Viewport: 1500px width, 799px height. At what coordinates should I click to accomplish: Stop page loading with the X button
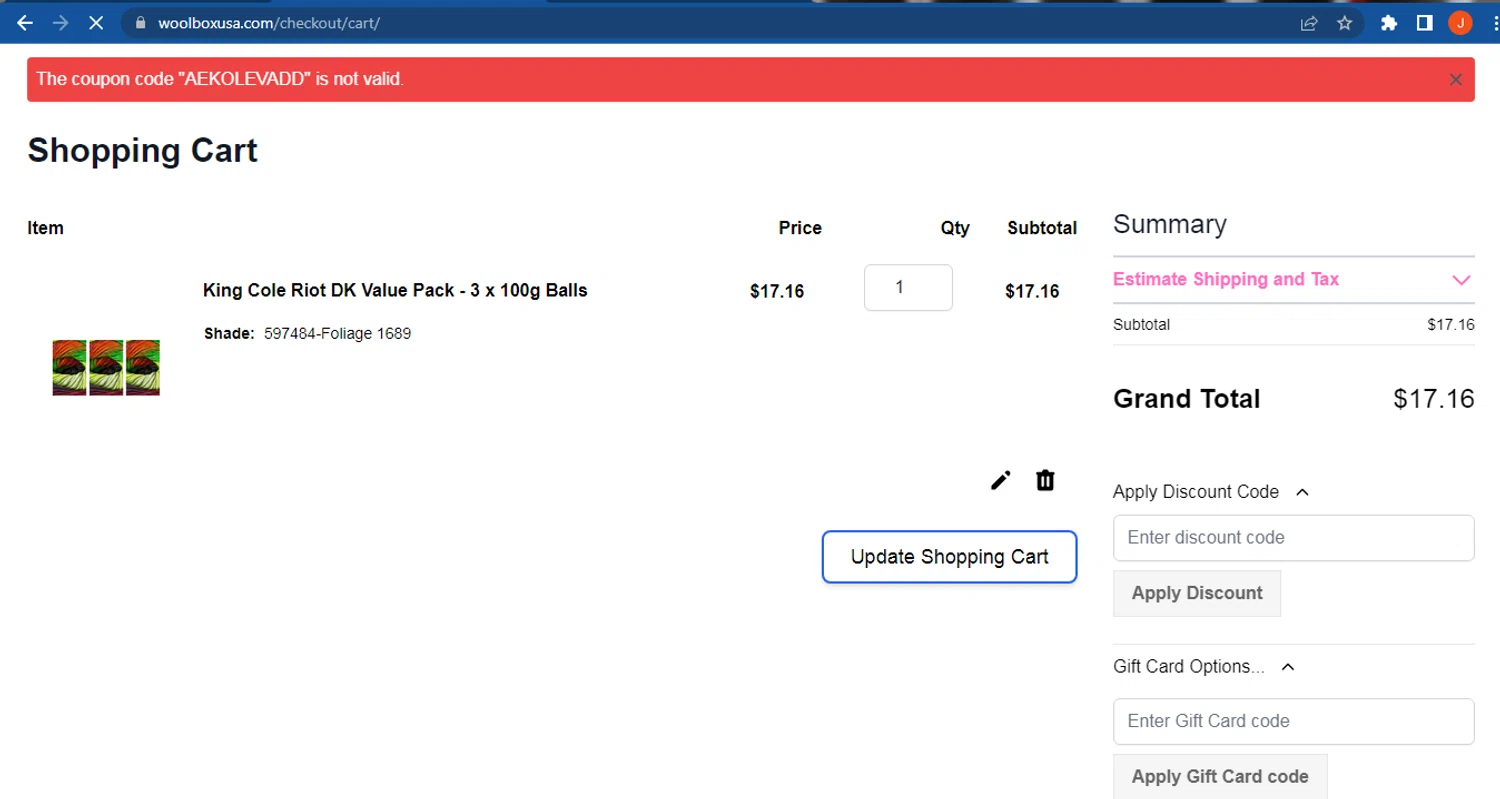[96, 22]
